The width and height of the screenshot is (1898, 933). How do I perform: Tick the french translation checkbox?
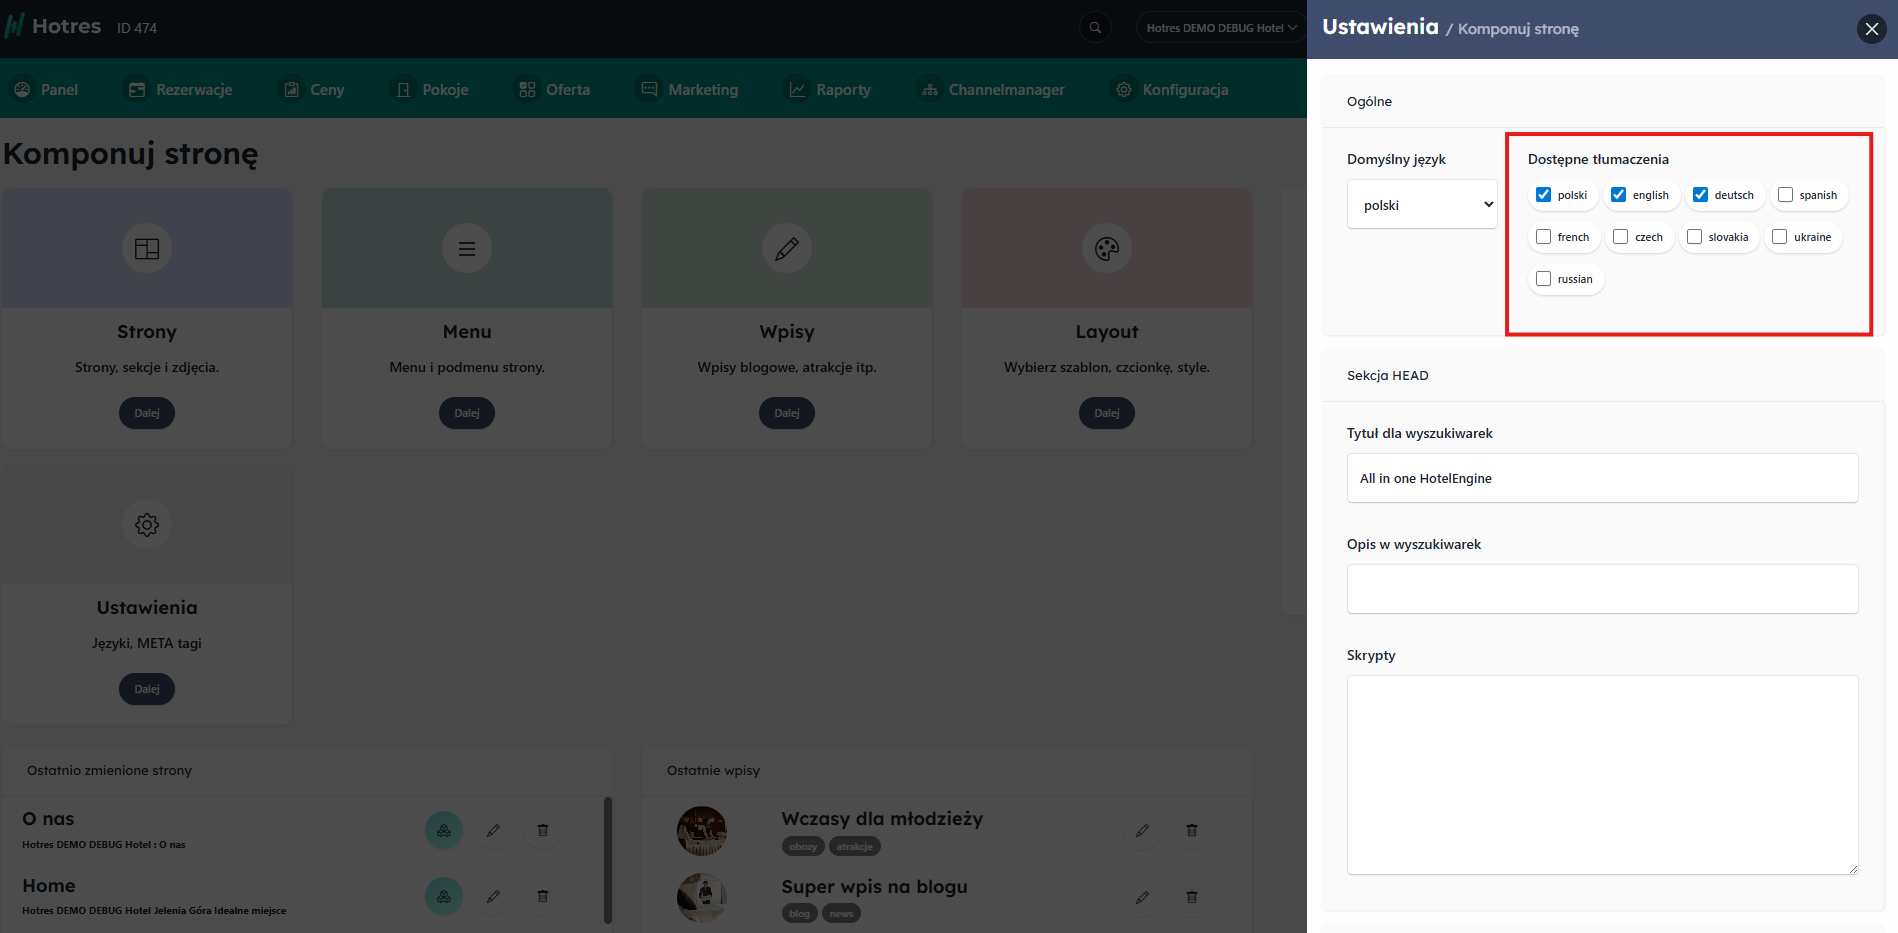coord(1544,237)
